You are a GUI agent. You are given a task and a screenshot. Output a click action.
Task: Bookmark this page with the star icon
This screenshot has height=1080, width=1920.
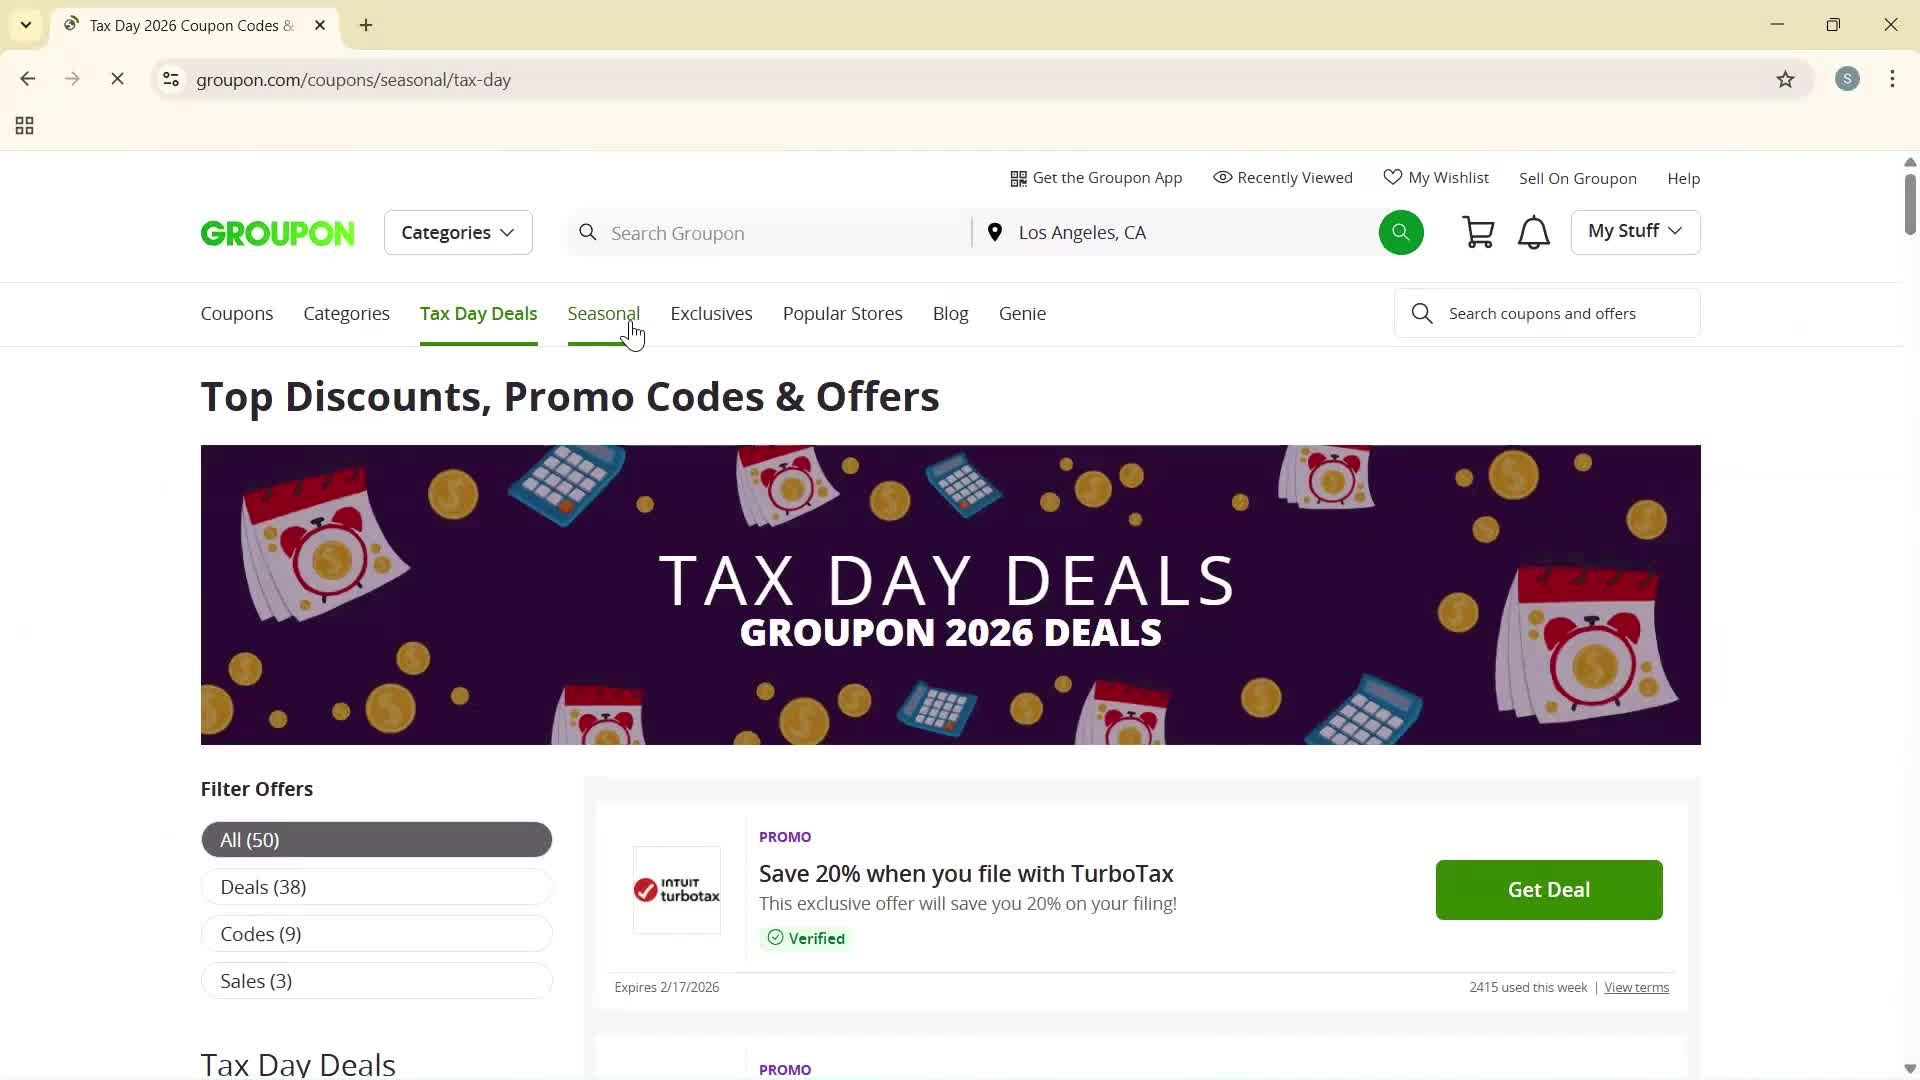click(1785, 80)
